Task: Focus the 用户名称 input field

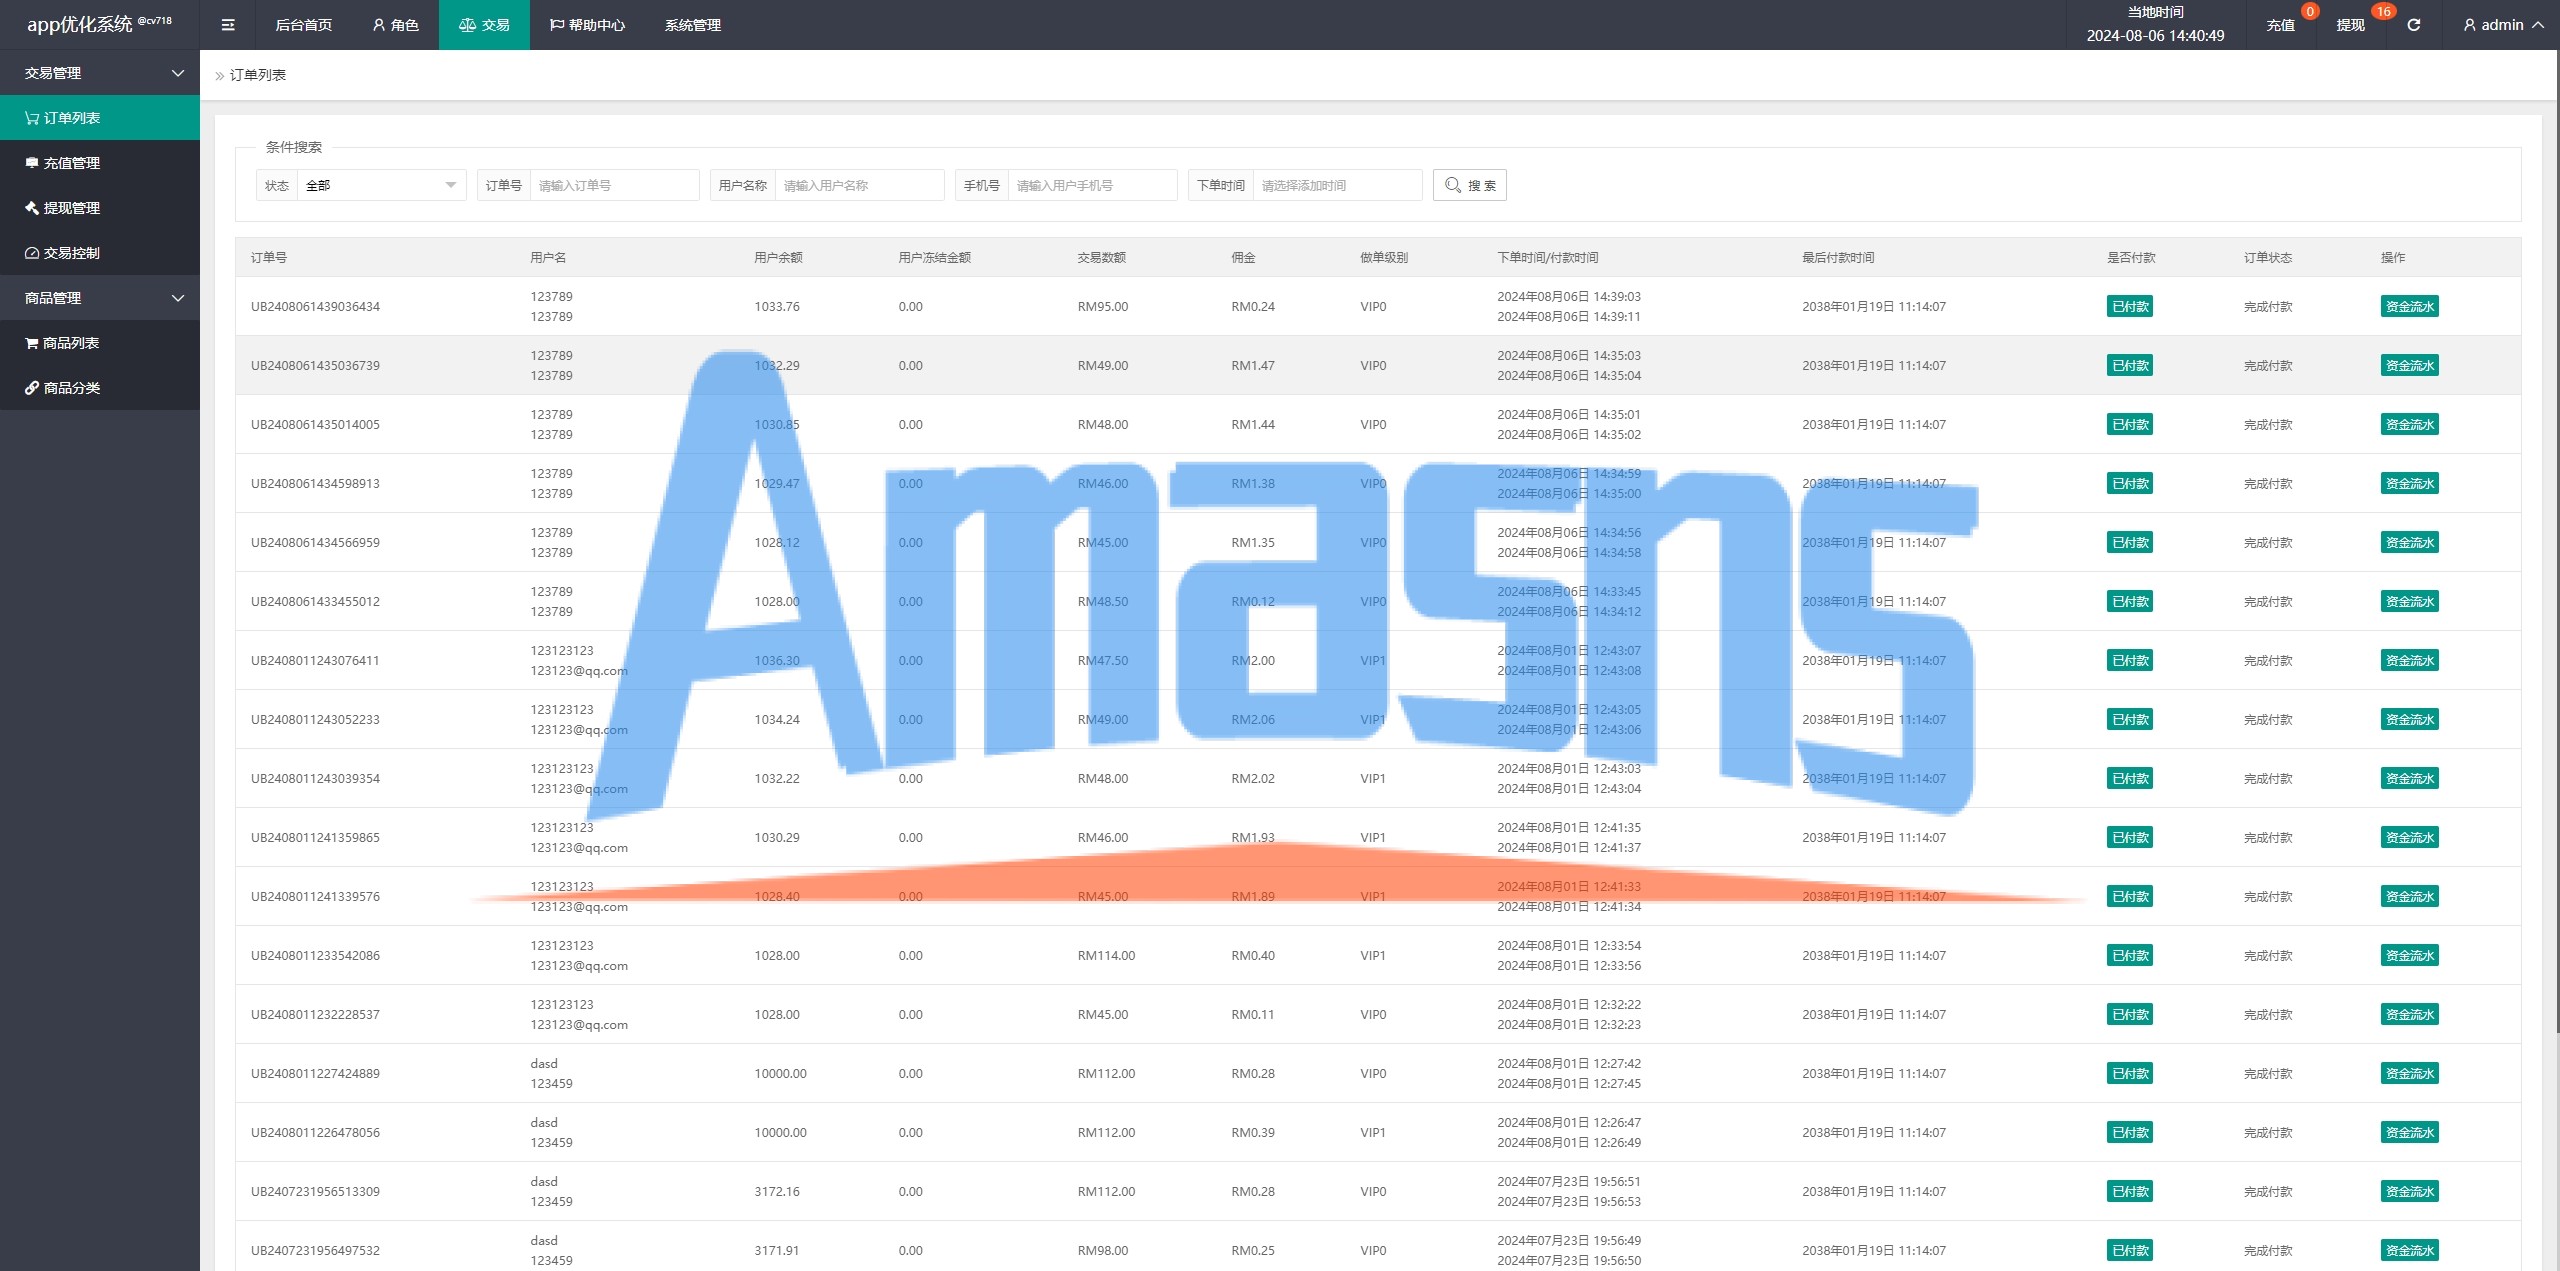Action: coord(859,185)
